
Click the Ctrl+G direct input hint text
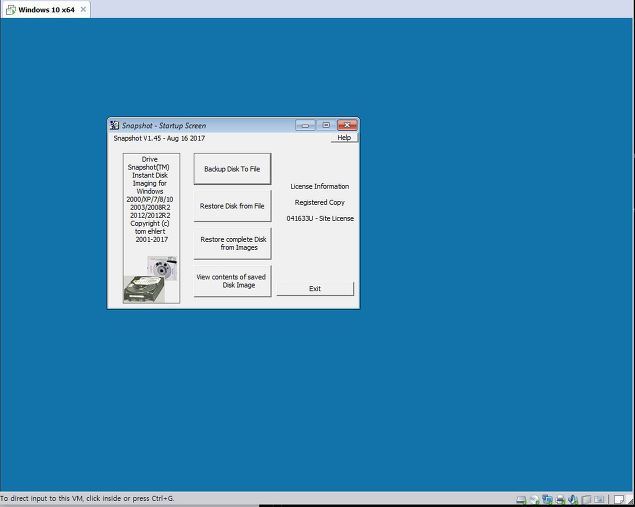point(87,498)
